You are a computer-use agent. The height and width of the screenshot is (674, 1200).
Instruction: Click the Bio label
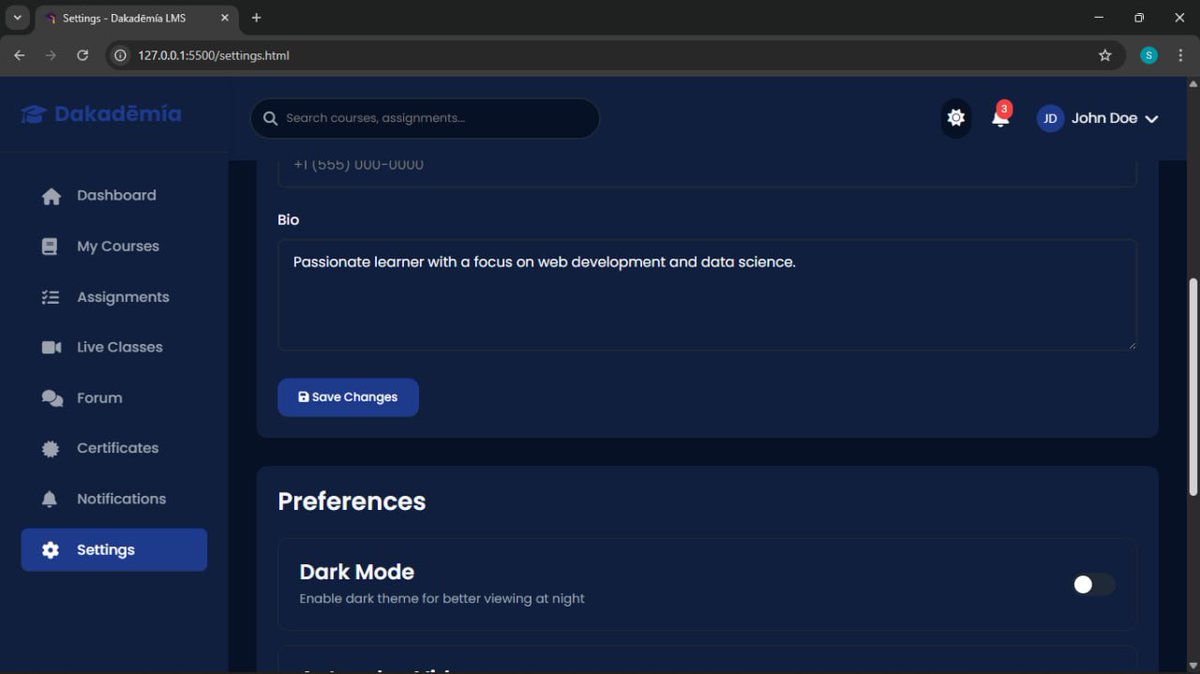(x=288, y=220)
